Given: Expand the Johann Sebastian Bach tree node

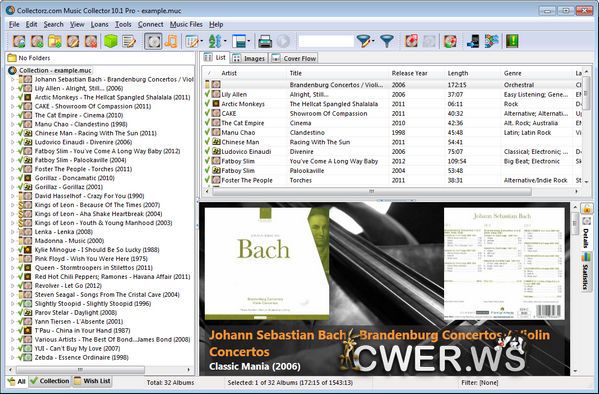Looking at the screenshot, I should (x=12, y=79).
